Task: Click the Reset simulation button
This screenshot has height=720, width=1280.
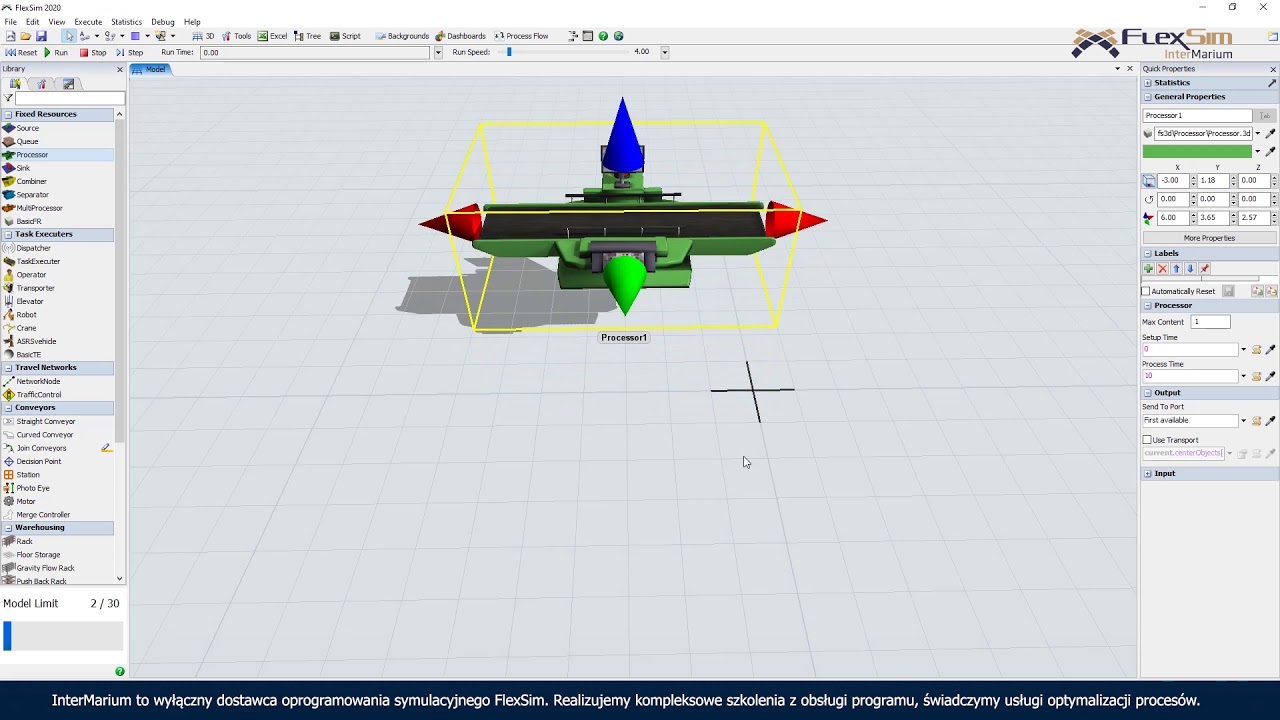Action: (21, 52)
